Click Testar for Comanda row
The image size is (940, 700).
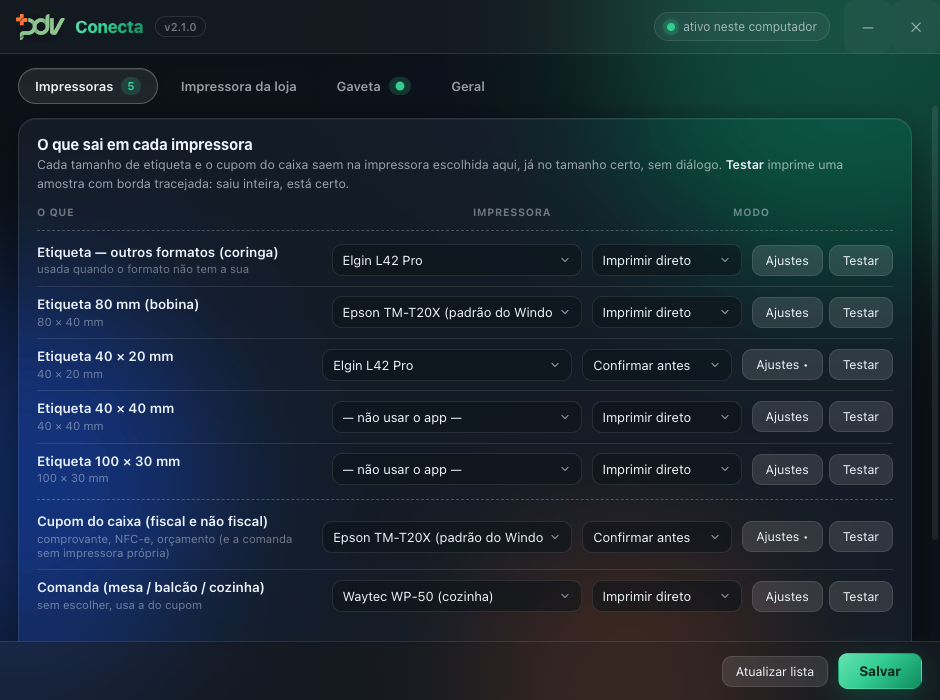pyautogui.click(x=861, y=596)
